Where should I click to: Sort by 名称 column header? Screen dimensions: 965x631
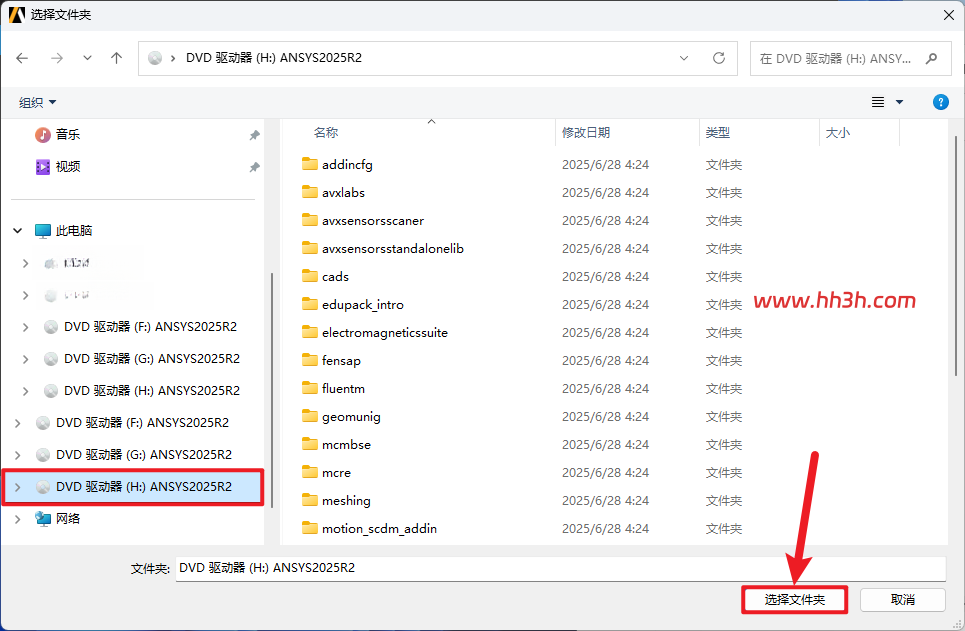pos(326,132)
